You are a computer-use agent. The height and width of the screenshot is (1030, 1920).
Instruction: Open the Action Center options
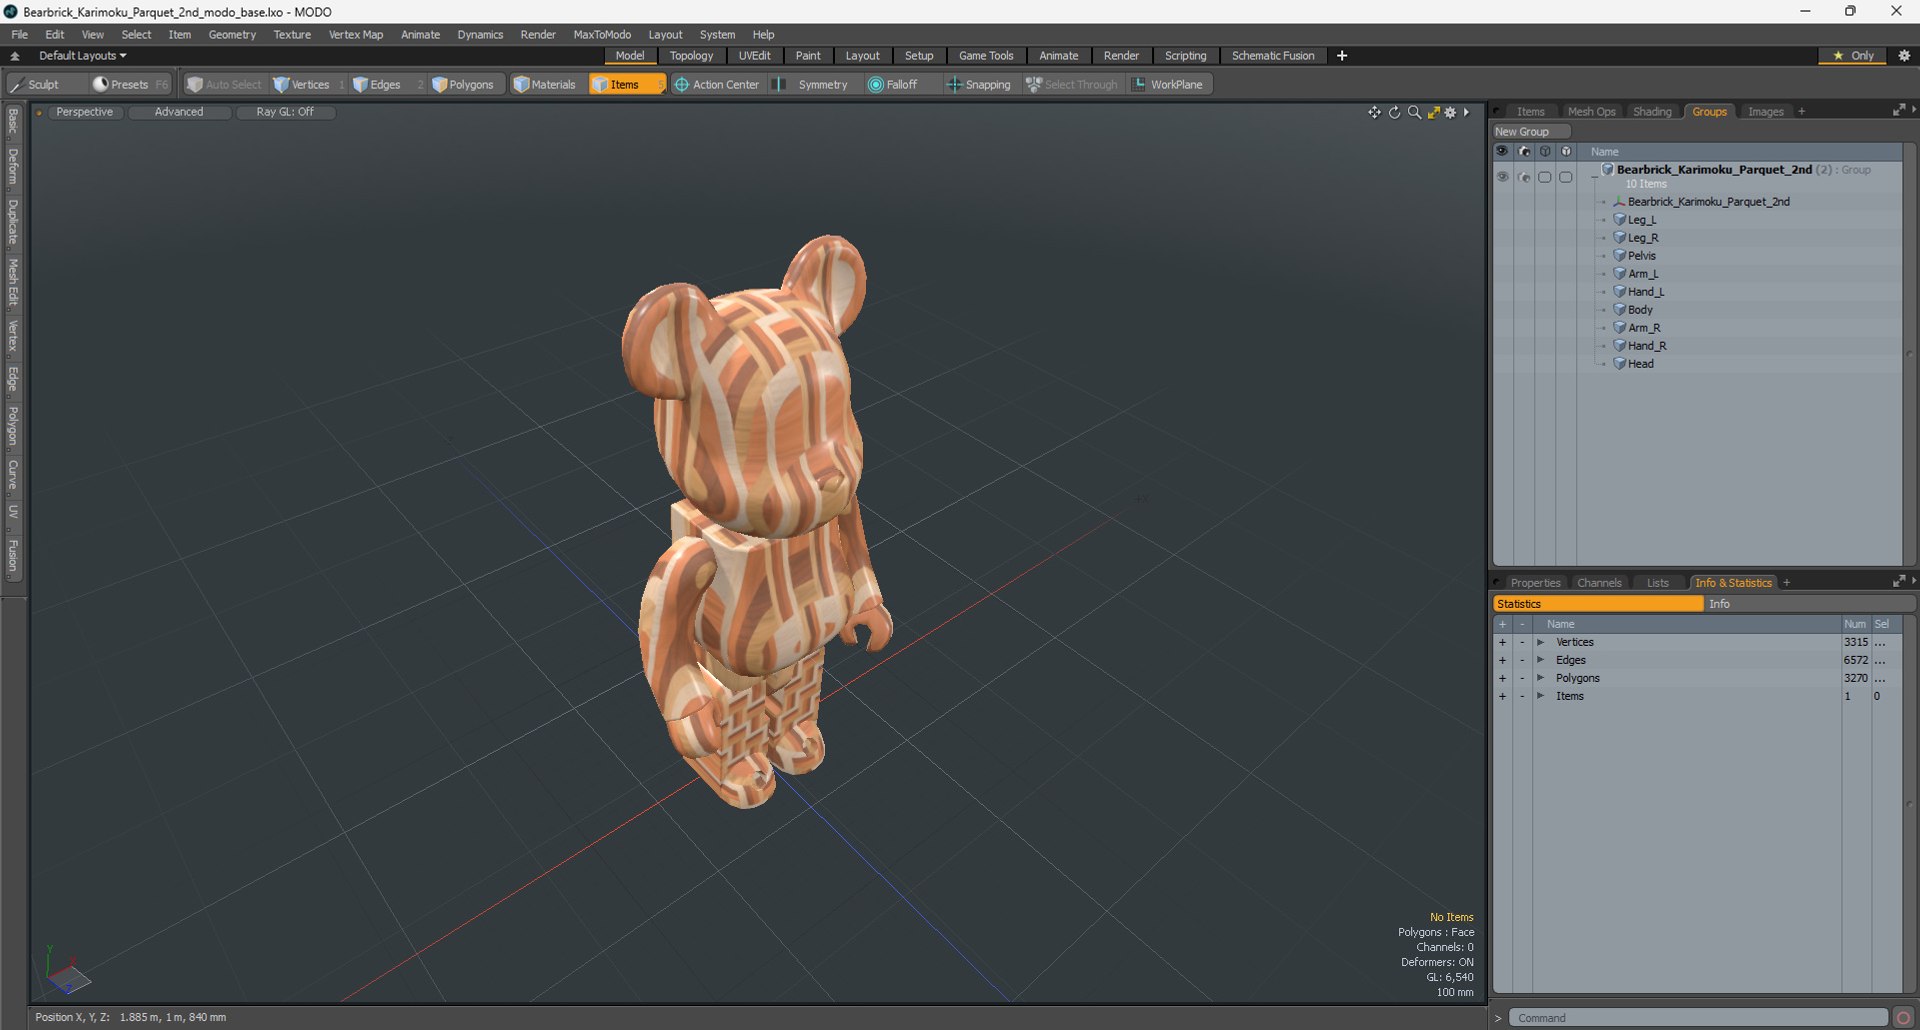[717, 84]
